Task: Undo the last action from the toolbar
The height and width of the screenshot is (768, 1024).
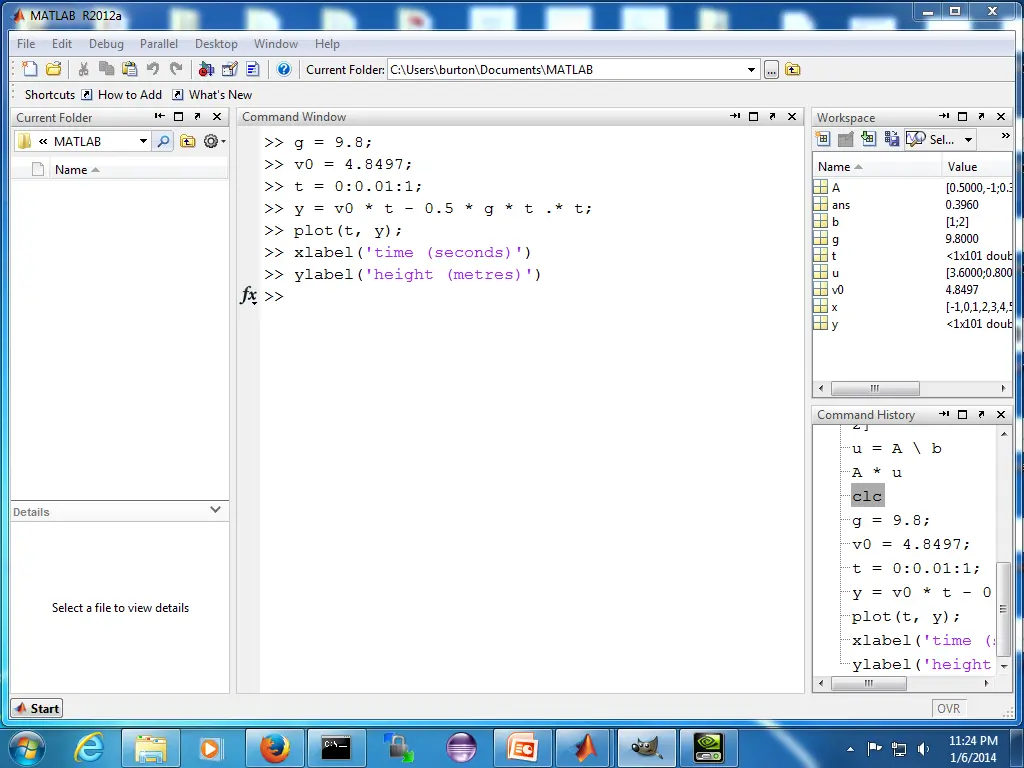Action: [153, 69]
